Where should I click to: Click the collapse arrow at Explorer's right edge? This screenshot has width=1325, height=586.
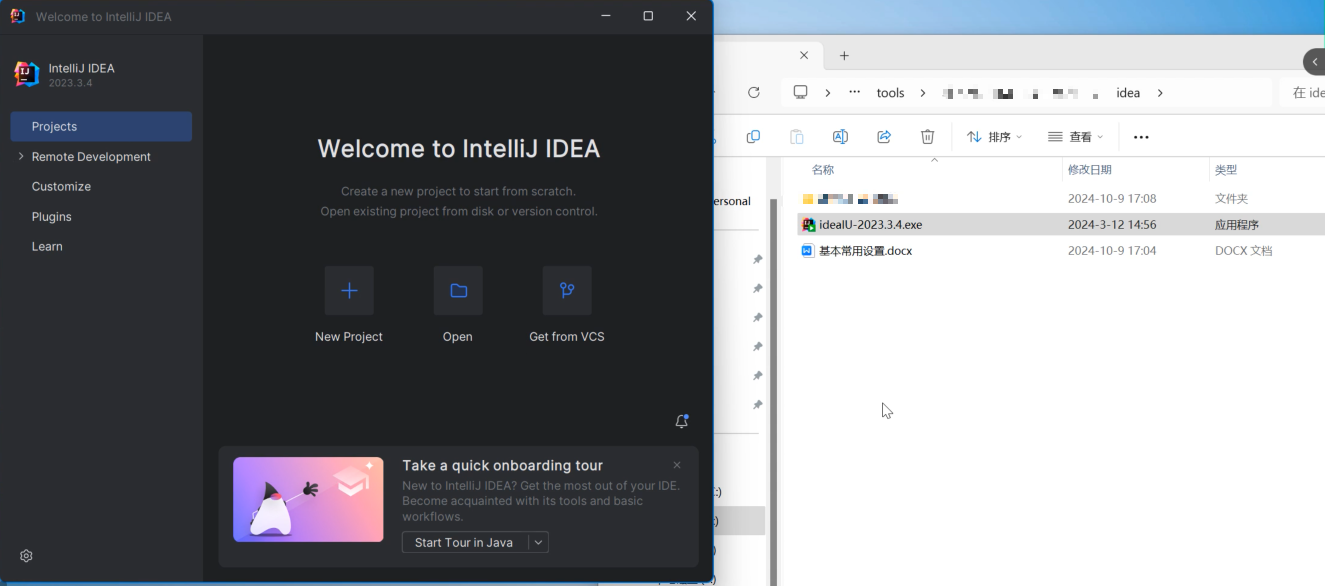coord(1314,62)
